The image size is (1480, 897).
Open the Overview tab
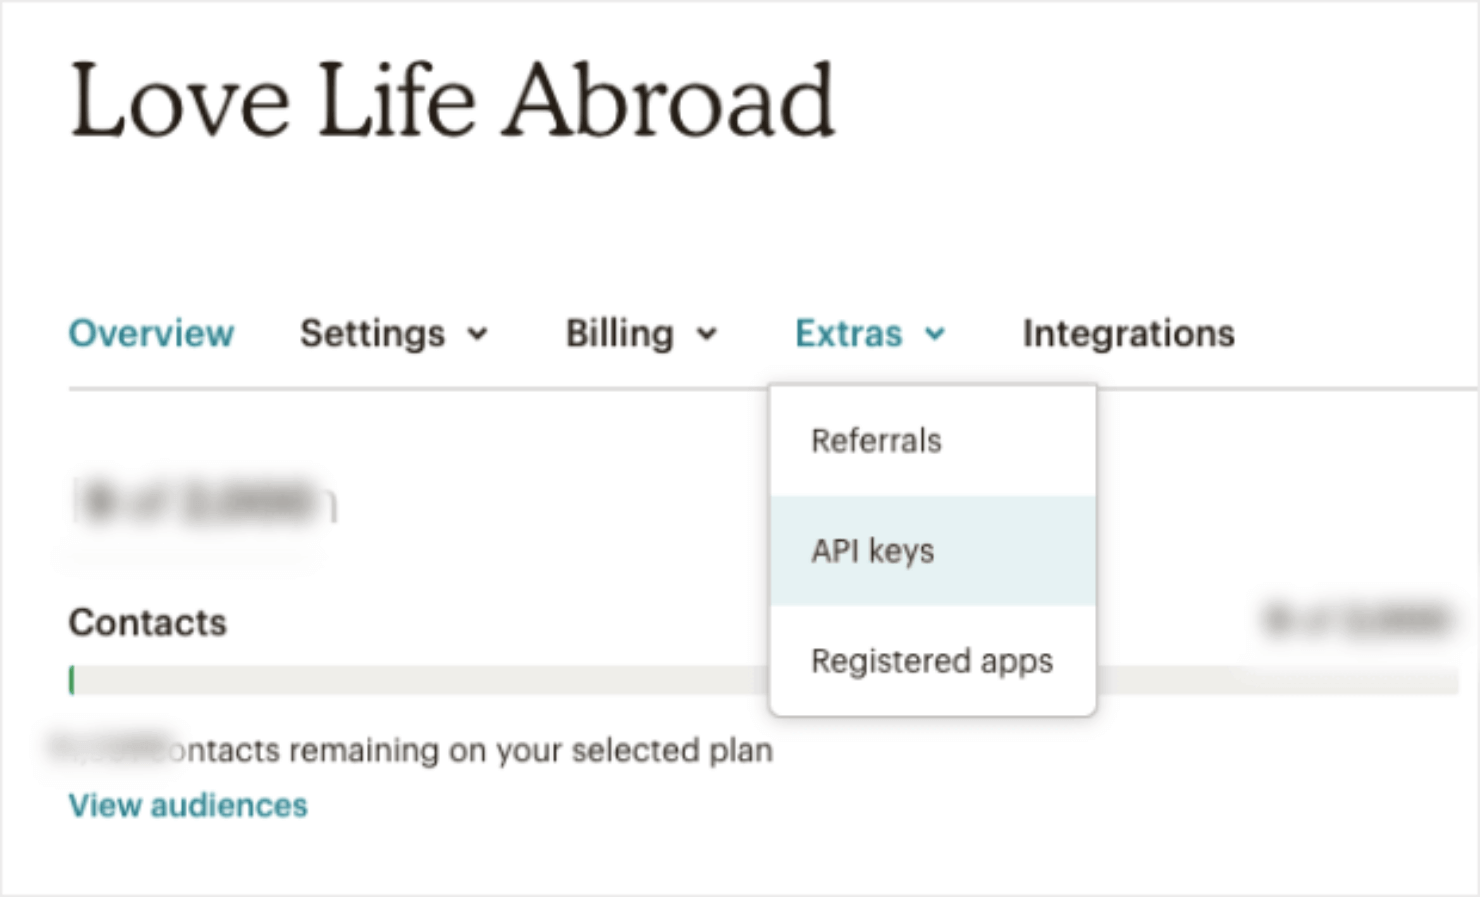[151, 333]
